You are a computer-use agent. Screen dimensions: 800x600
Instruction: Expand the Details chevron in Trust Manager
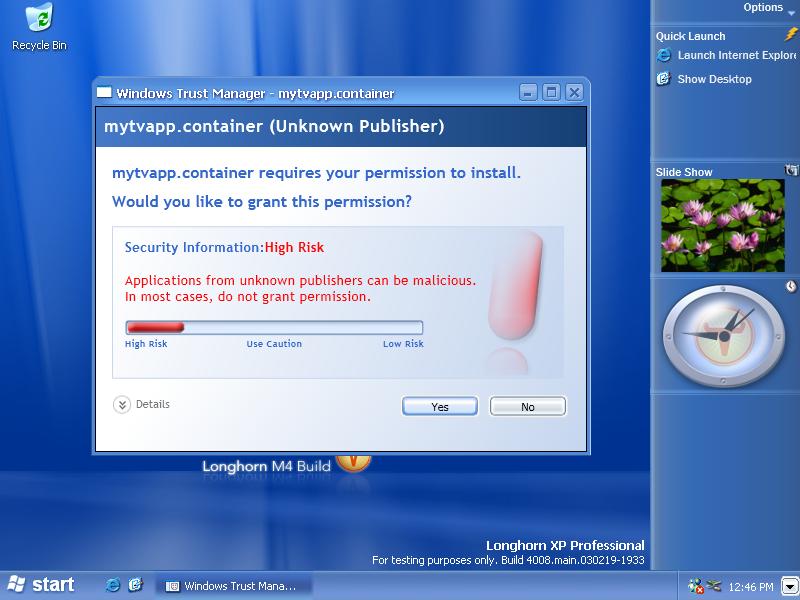tap(122, 405)
